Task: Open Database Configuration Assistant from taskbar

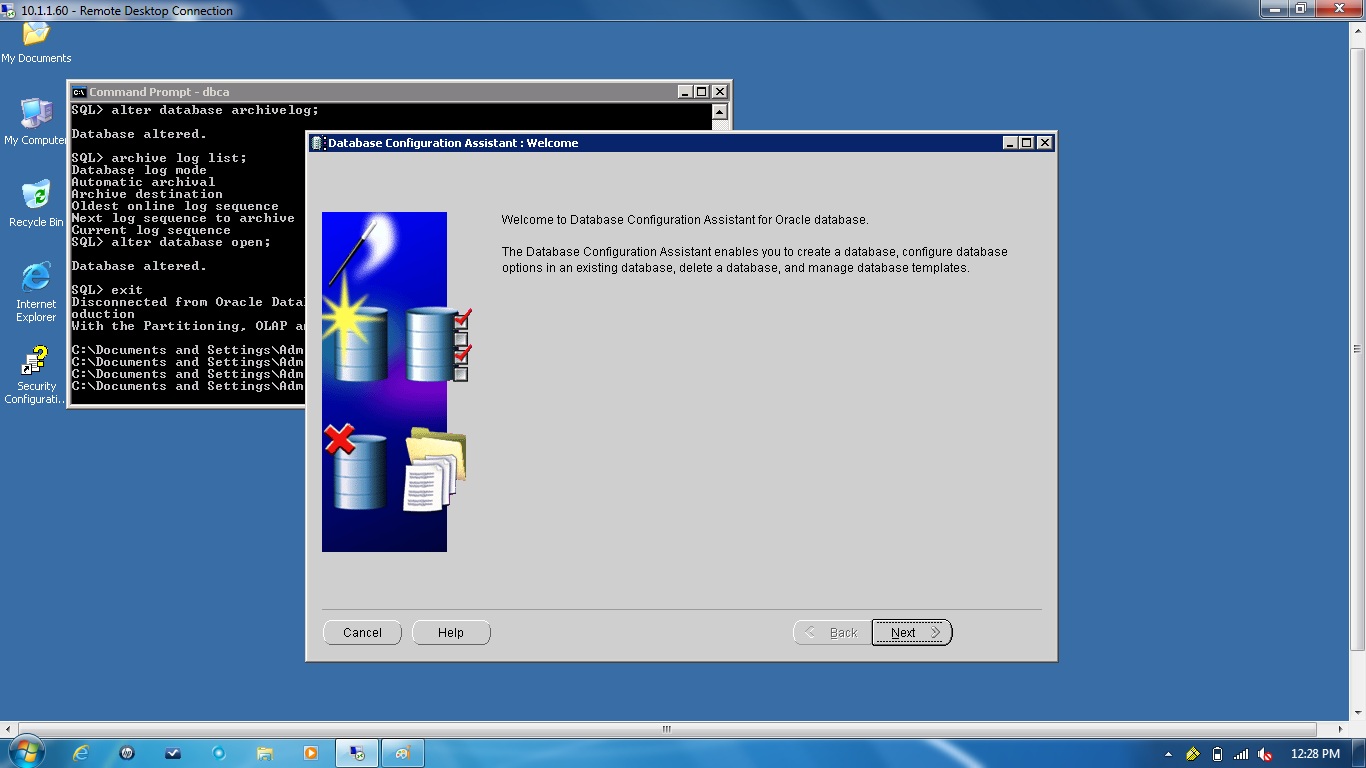Action: 402,752
